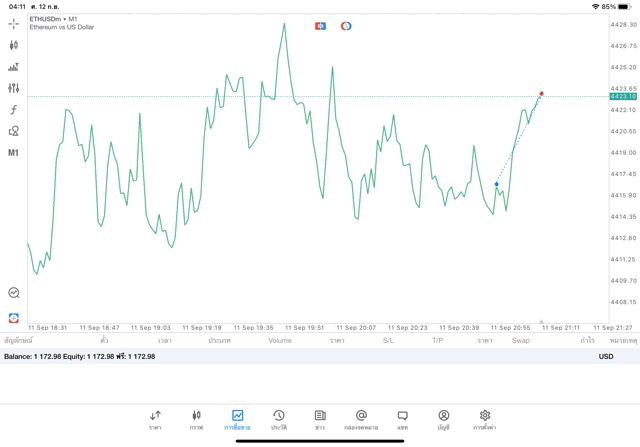Open the chart type candlestick icon
Screen dimensions: 640x447
tap(14, 45)
